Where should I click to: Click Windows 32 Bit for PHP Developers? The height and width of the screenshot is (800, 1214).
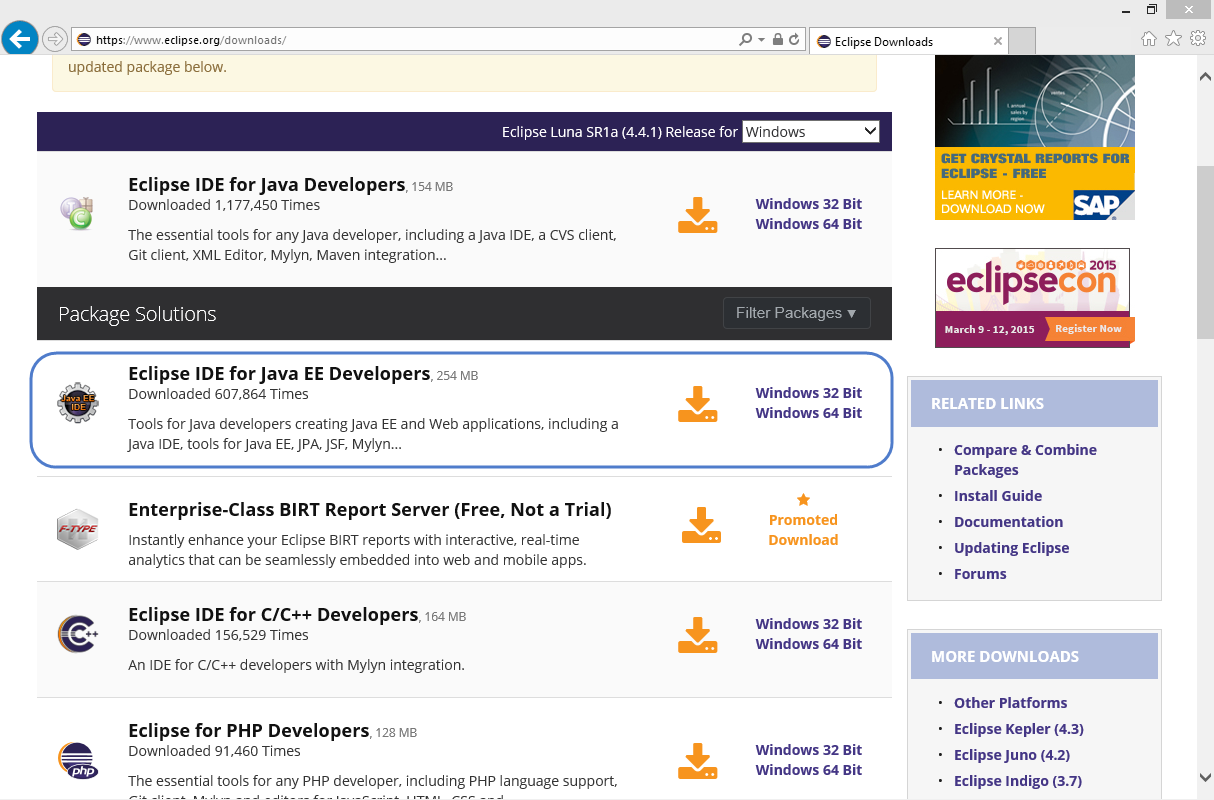(808, 750)
